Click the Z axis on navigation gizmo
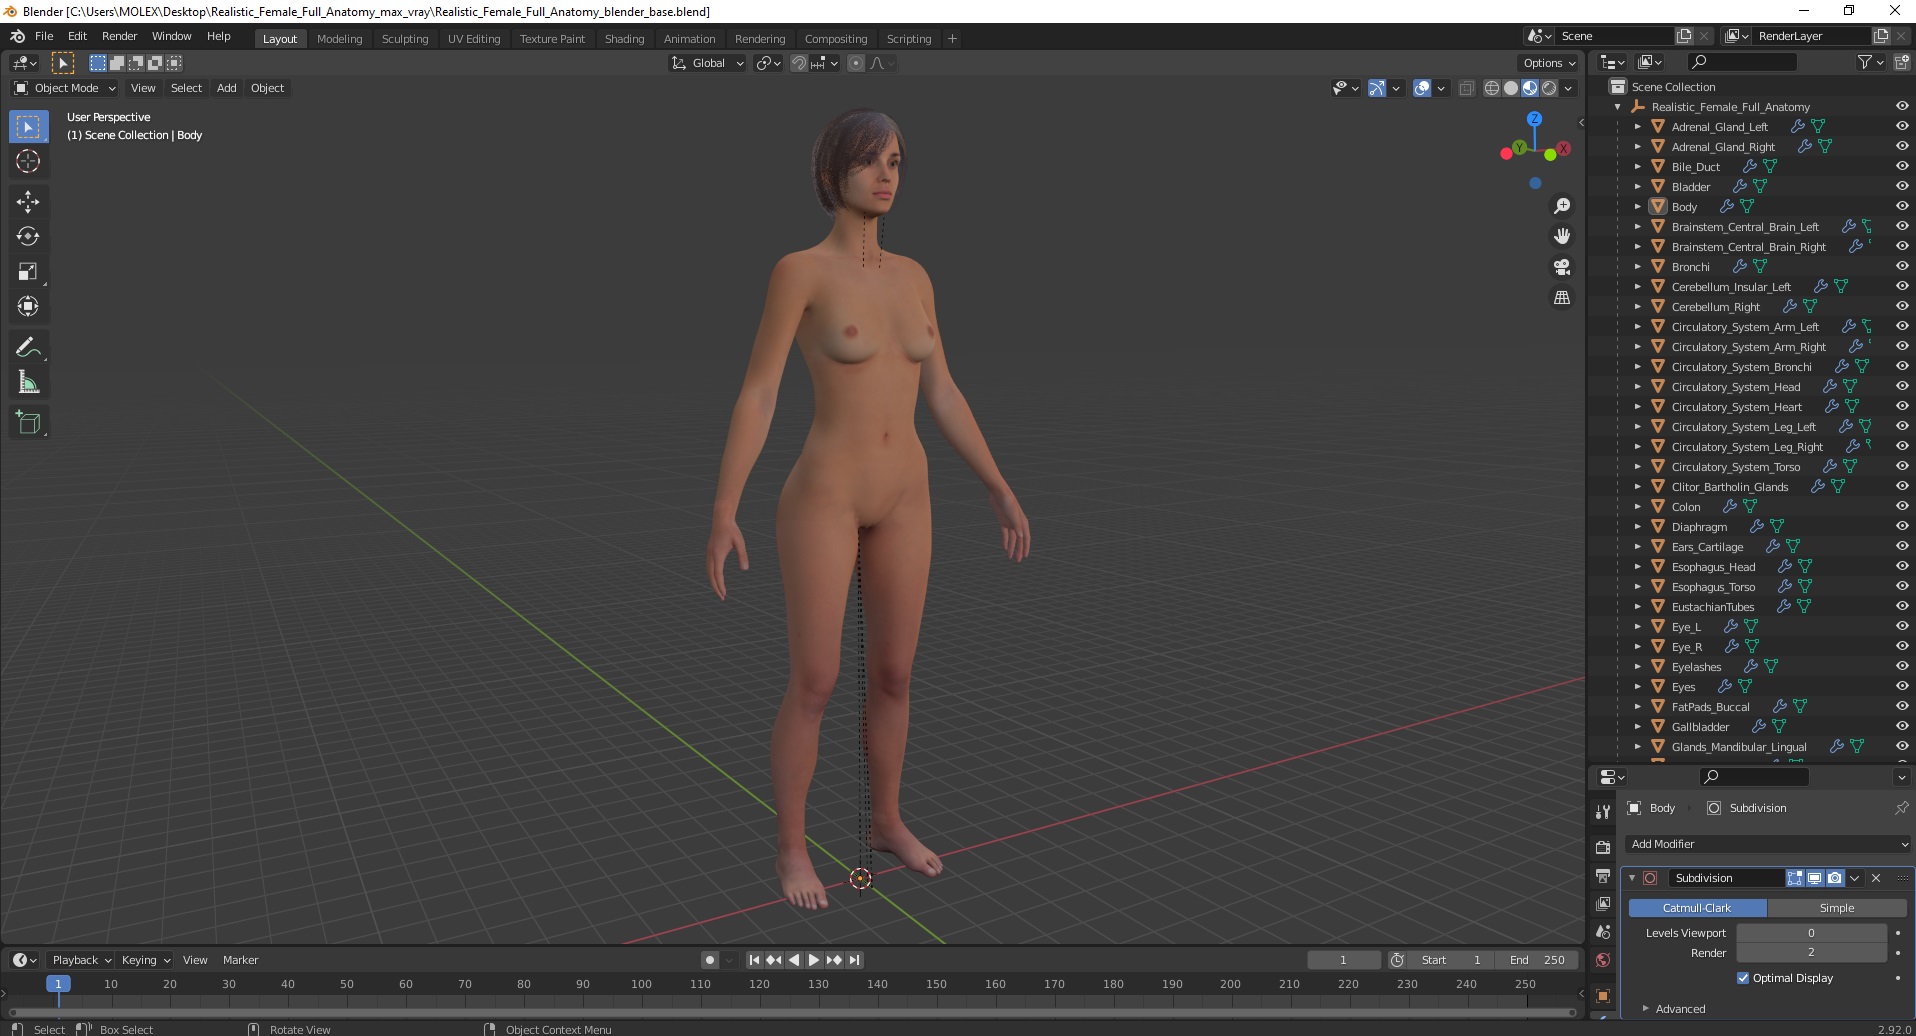This screenshot has width=1916, height=1036. (x=1534, y=118)
